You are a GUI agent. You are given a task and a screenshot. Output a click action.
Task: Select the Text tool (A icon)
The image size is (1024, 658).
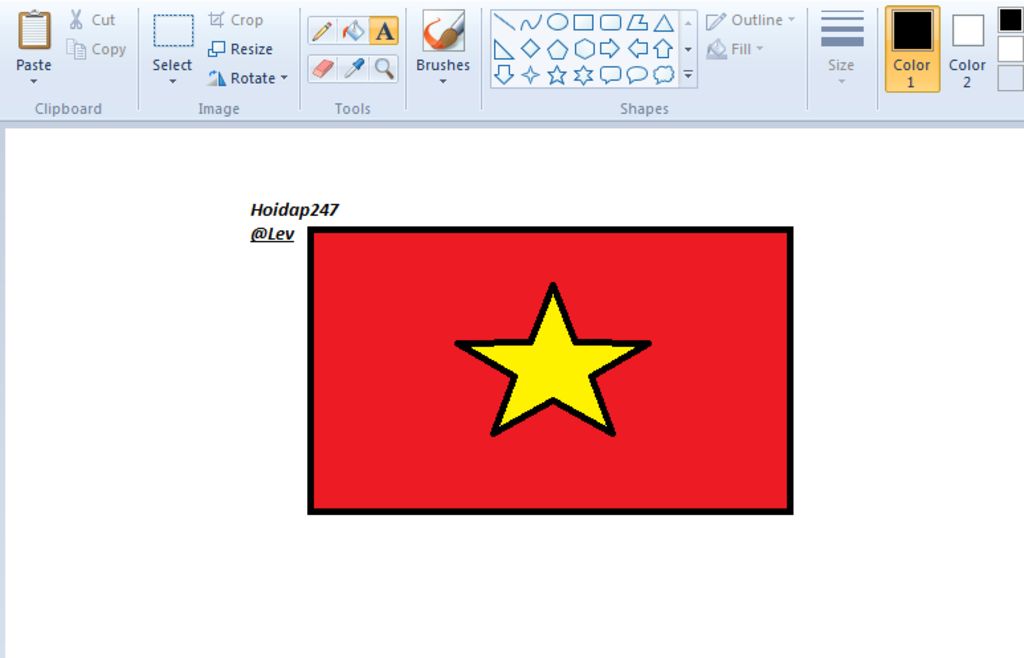pyautogui.click(x=384, y=31)
